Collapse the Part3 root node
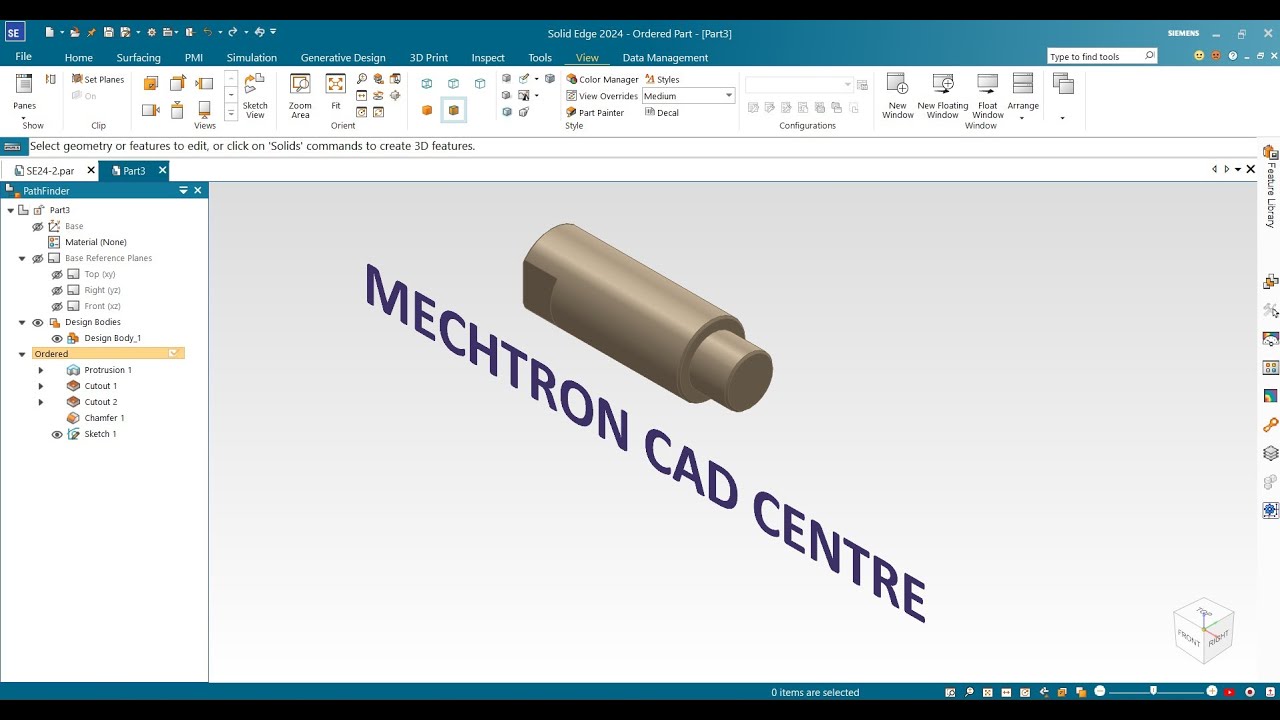Viewport: 1280px width, 720px height. (x=10, y=210)
